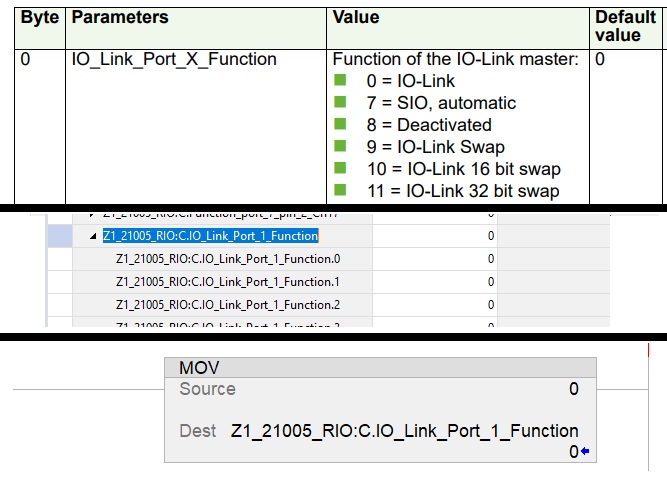Click value cell of IO_Link_Port_1_Function.2

point(435,305)
